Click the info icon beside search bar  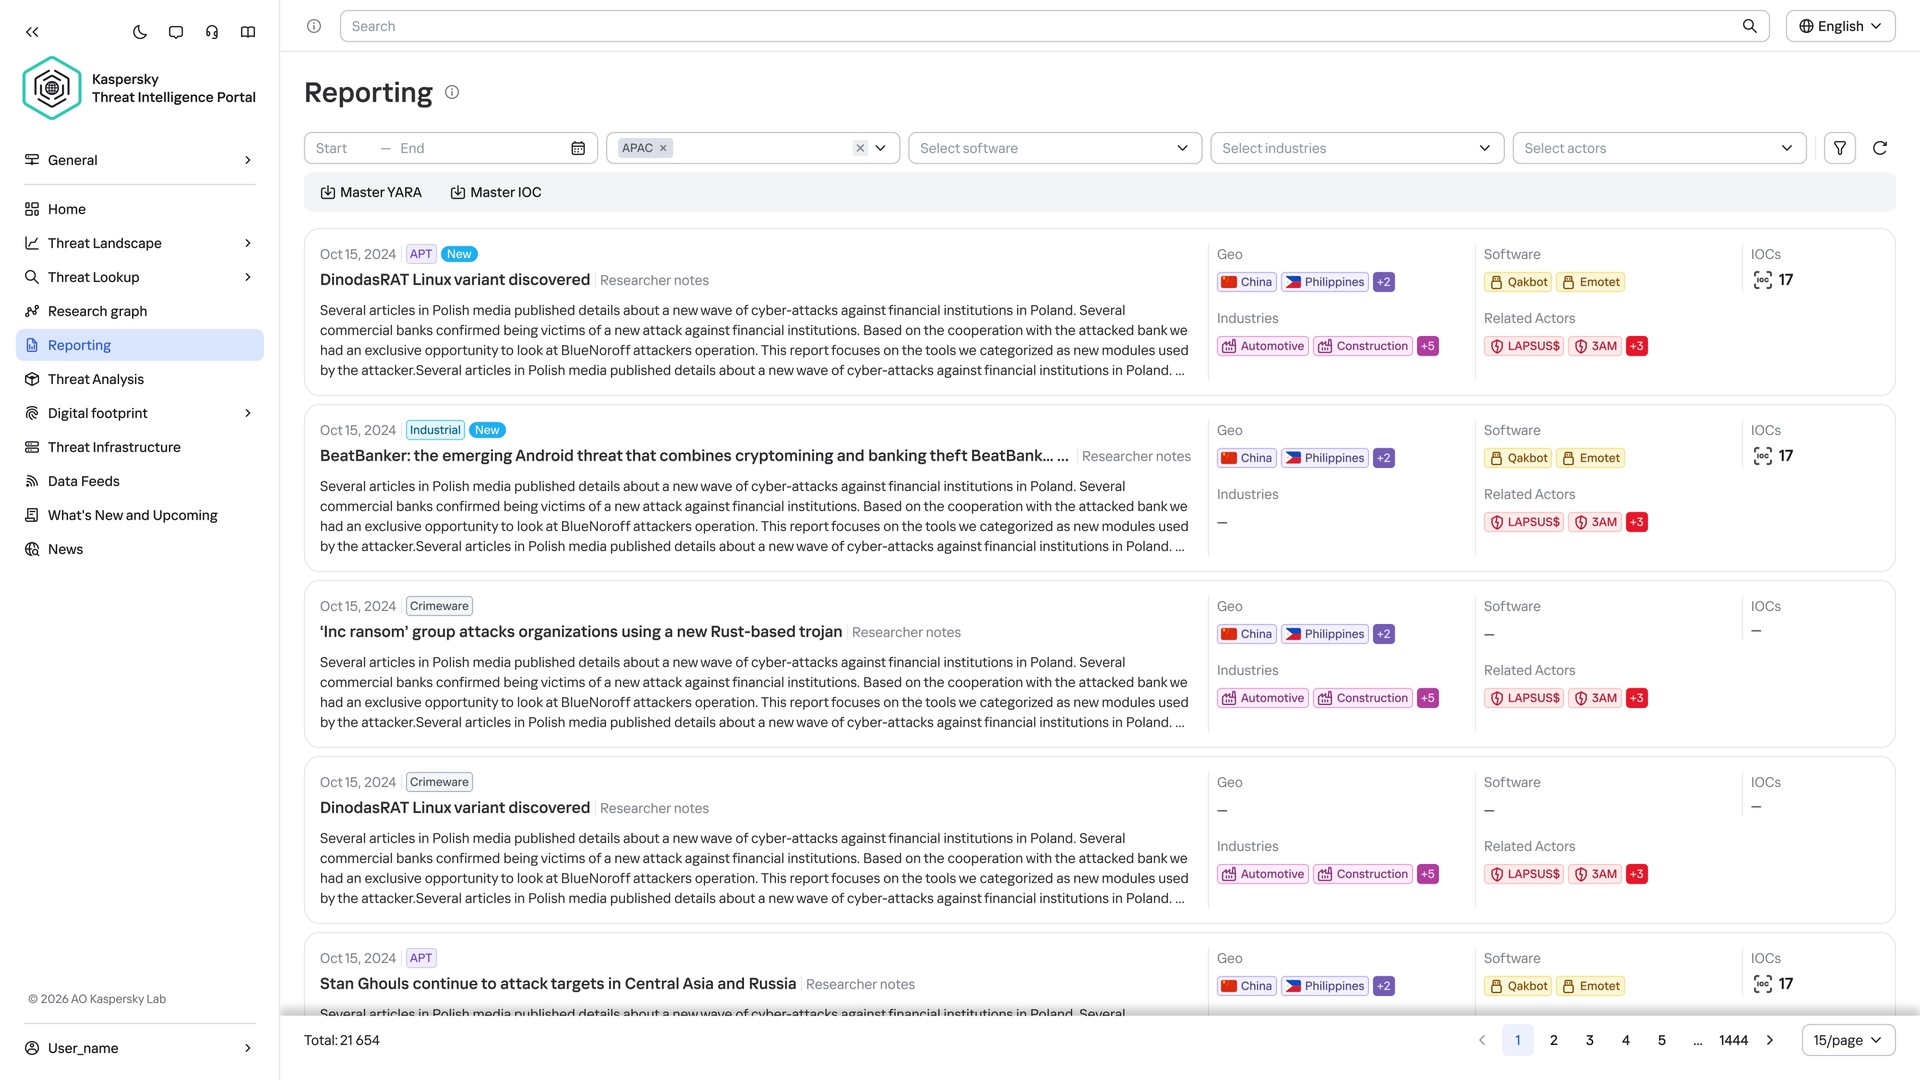click(x=314, y=26)
